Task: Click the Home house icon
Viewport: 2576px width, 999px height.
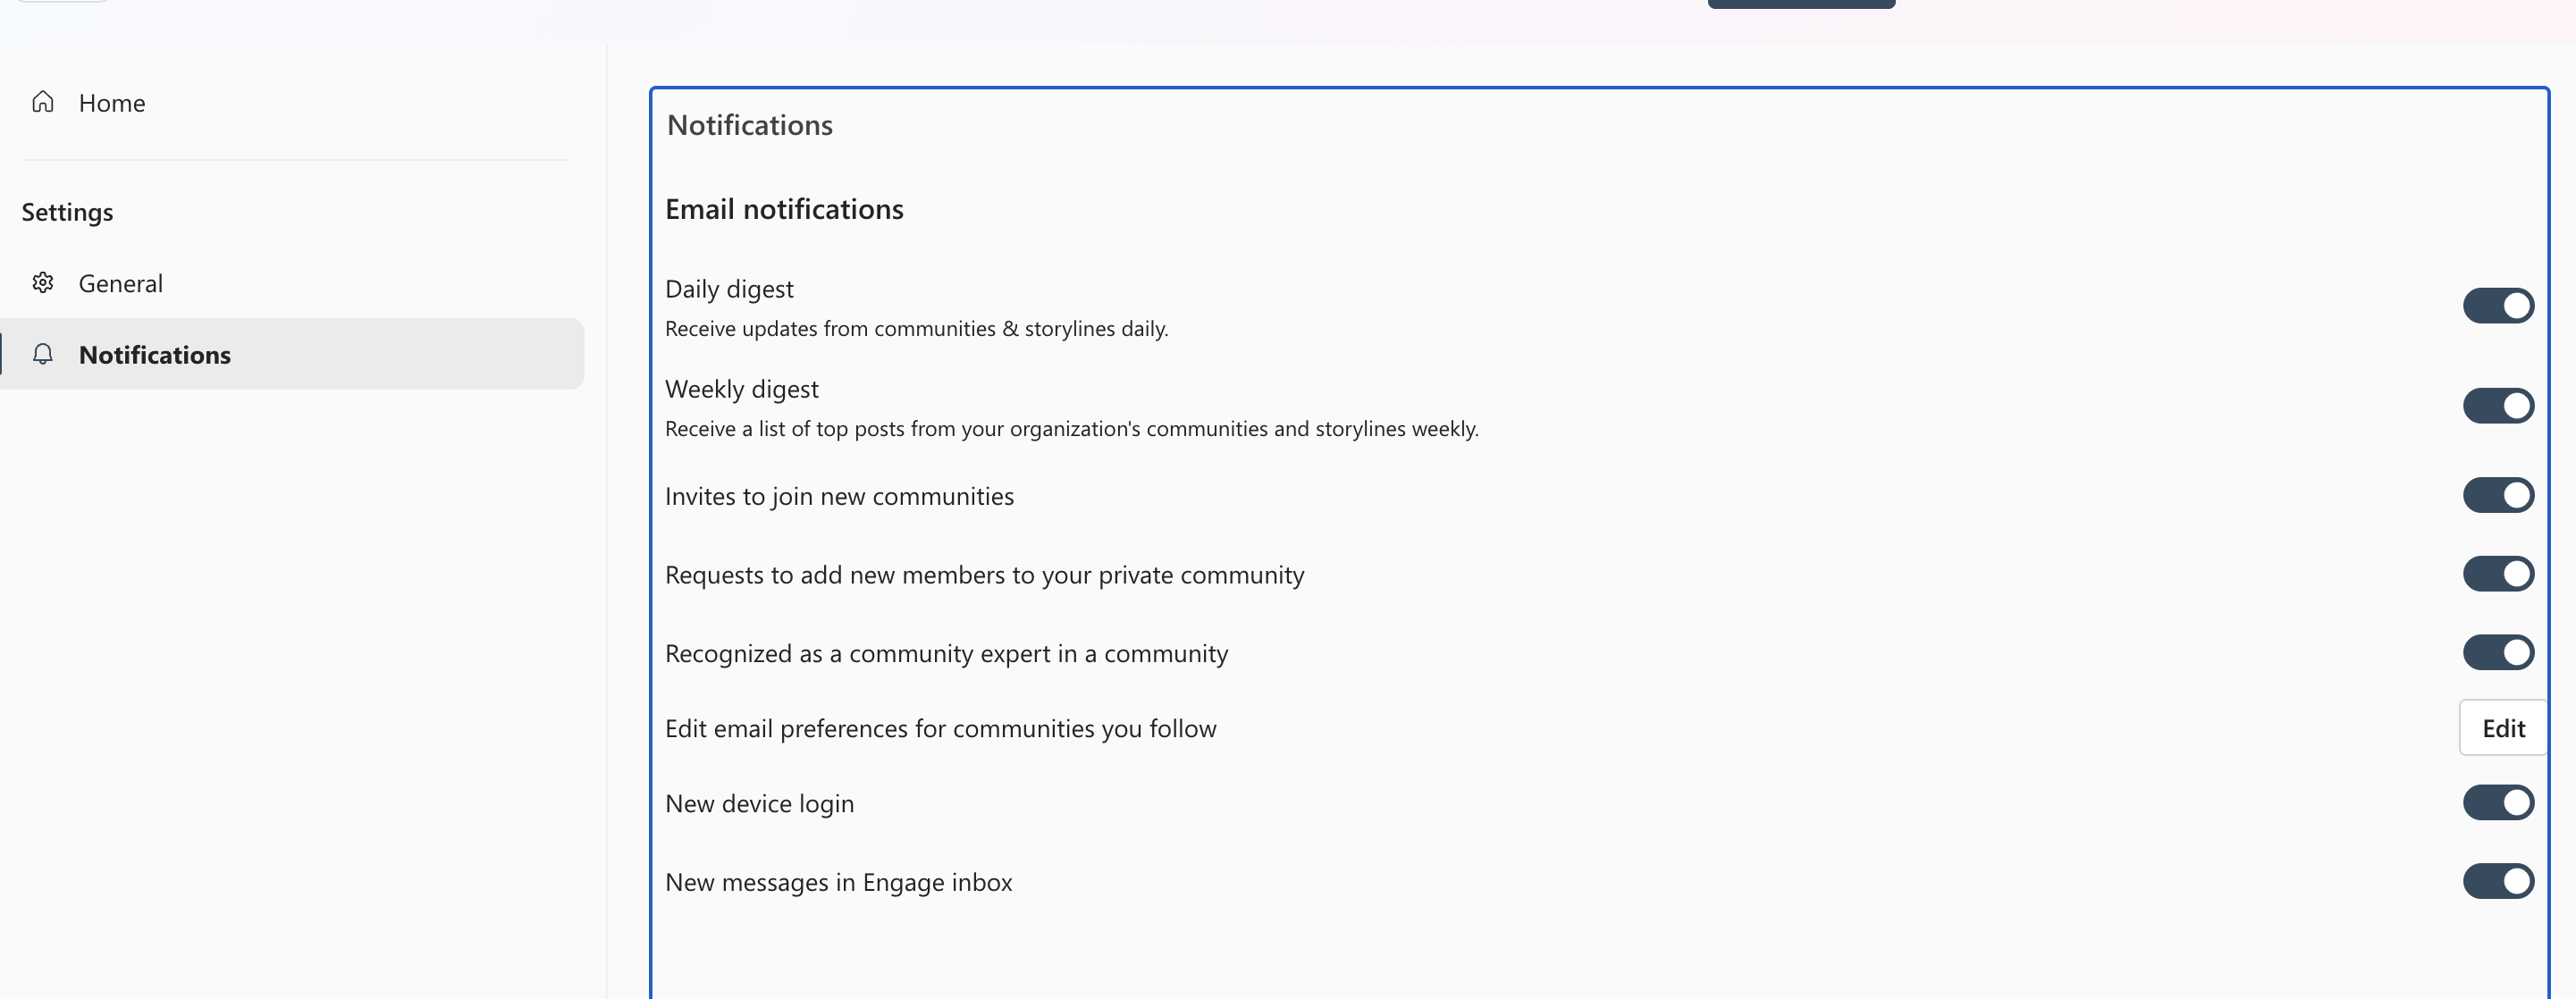Action: pos(43,102)
